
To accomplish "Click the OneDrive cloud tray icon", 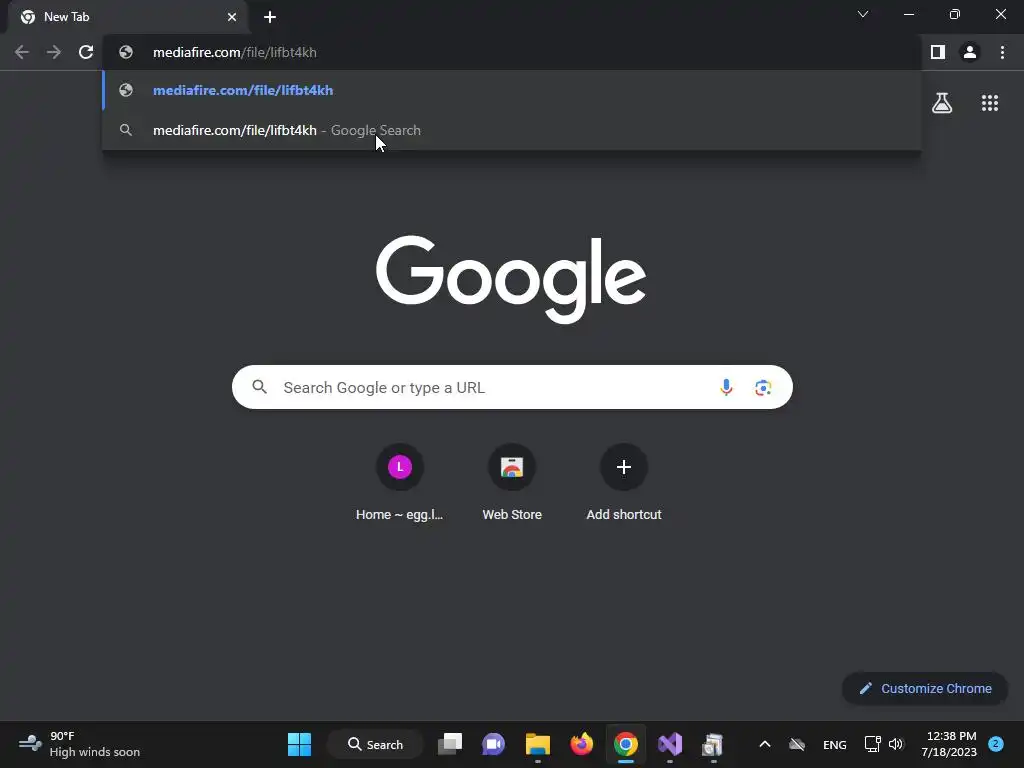I will point(797,744).
